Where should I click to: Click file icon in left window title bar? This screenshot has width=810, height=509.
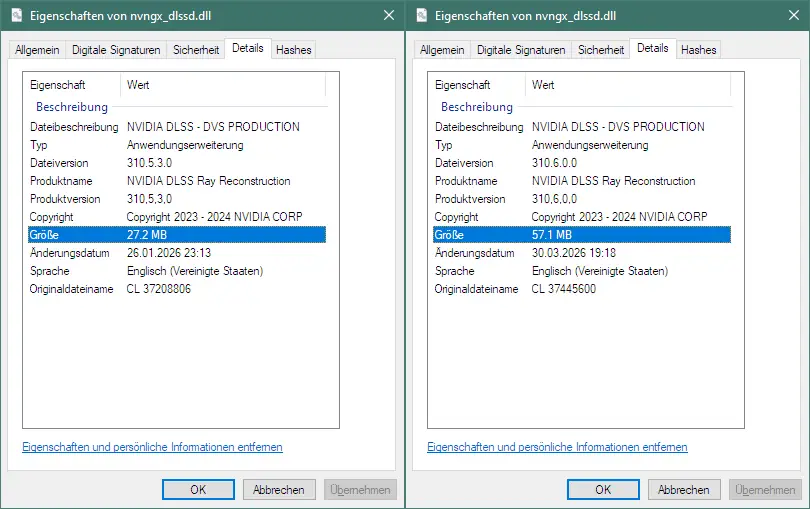(x=17, y=16)
